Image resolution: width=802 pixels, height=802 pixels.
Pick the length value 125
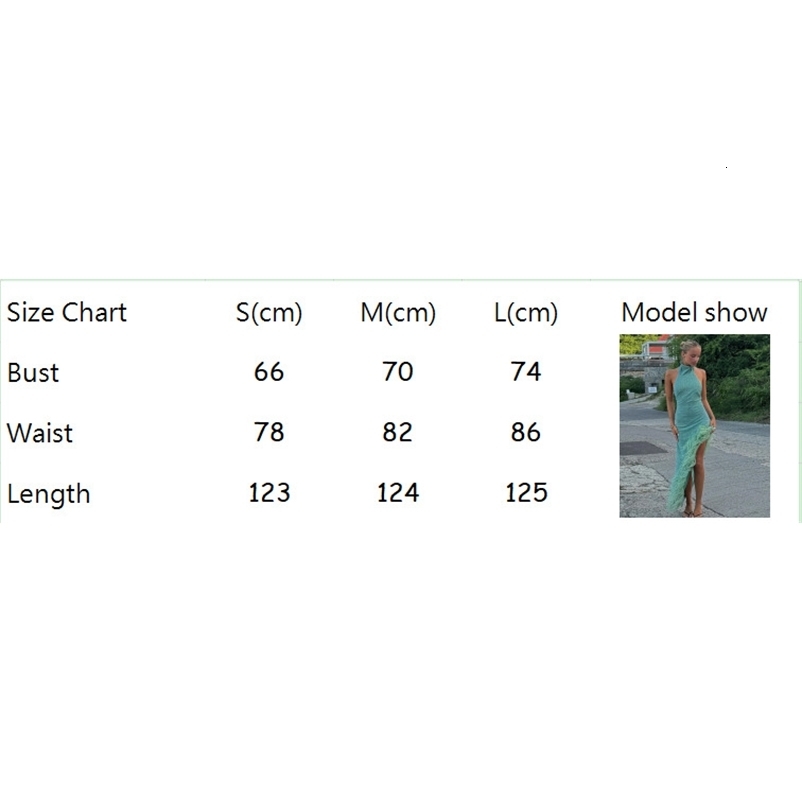point(526,492)
